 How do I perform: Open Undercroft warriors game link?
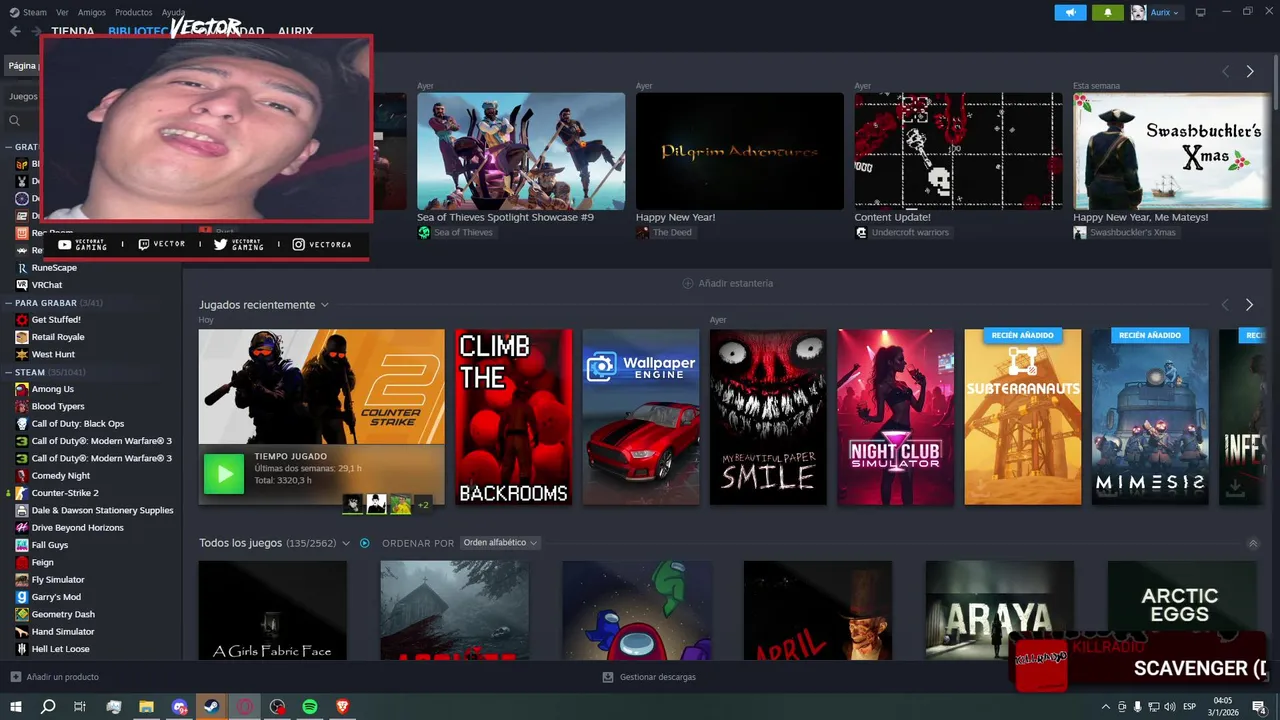[x=902, y=232]
